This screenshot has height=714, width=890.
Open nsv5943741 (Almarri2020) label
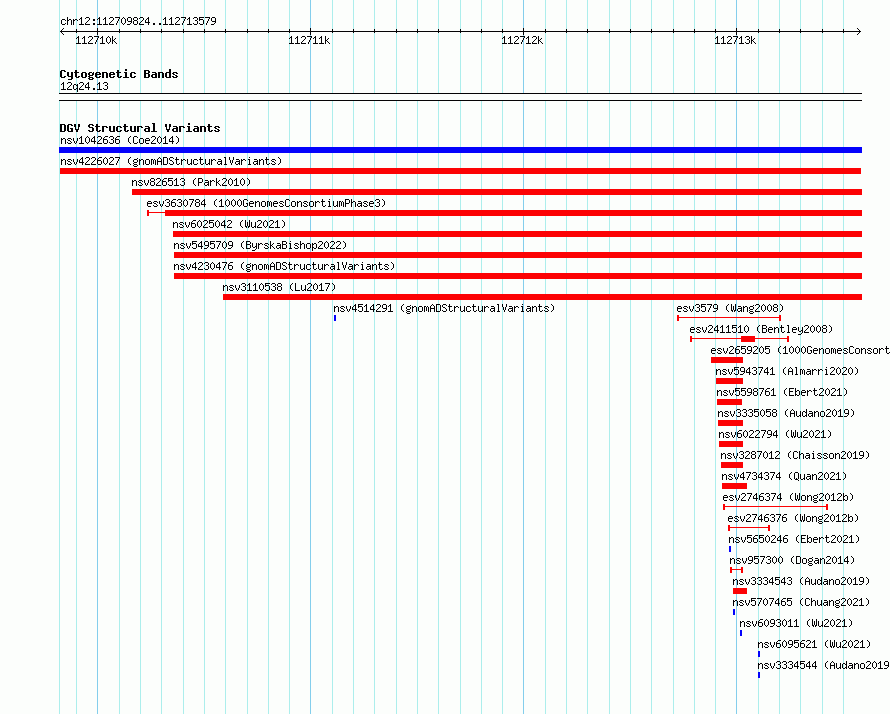(787, 371)
